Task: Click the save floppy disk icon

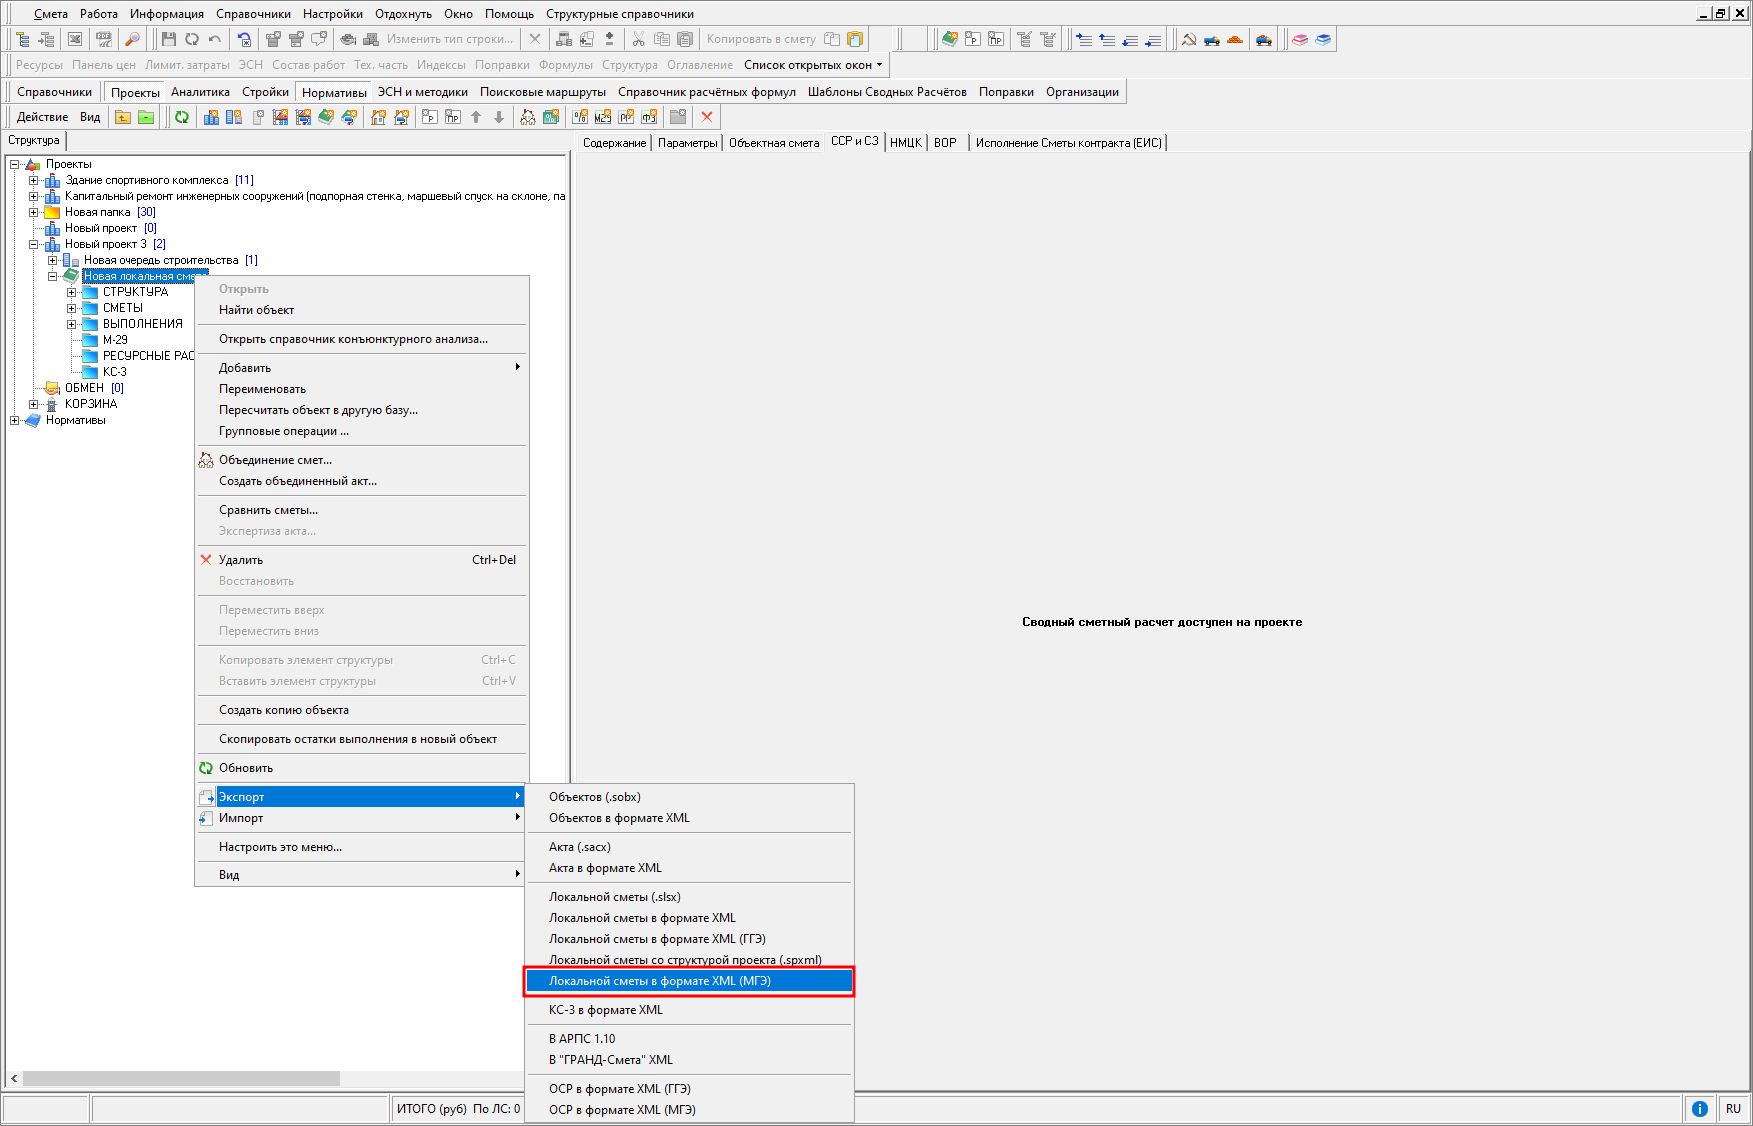Action: [168, 39]
